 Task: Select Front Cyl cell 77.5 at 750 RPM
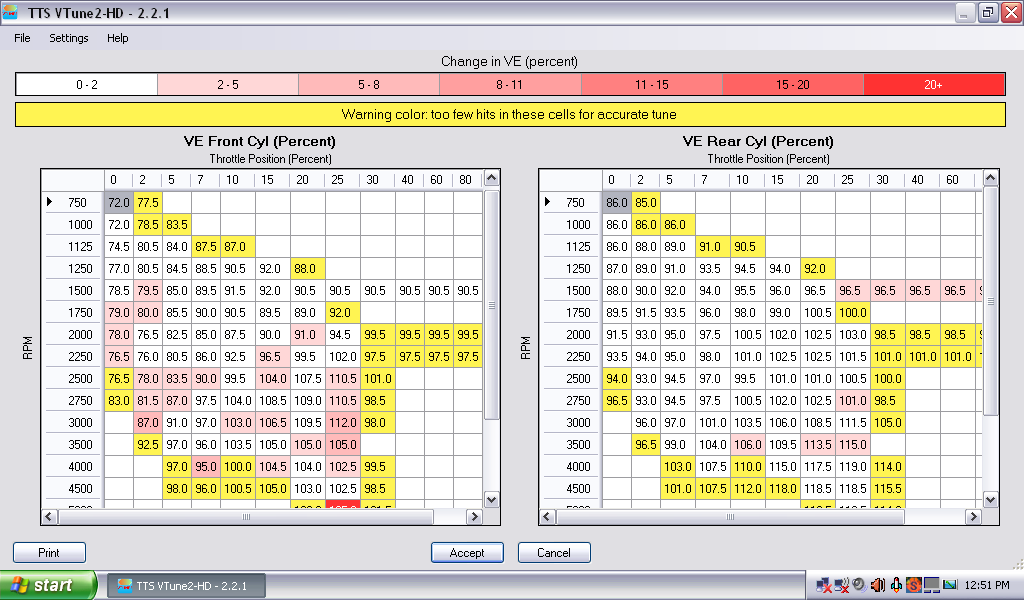point(148,202)
